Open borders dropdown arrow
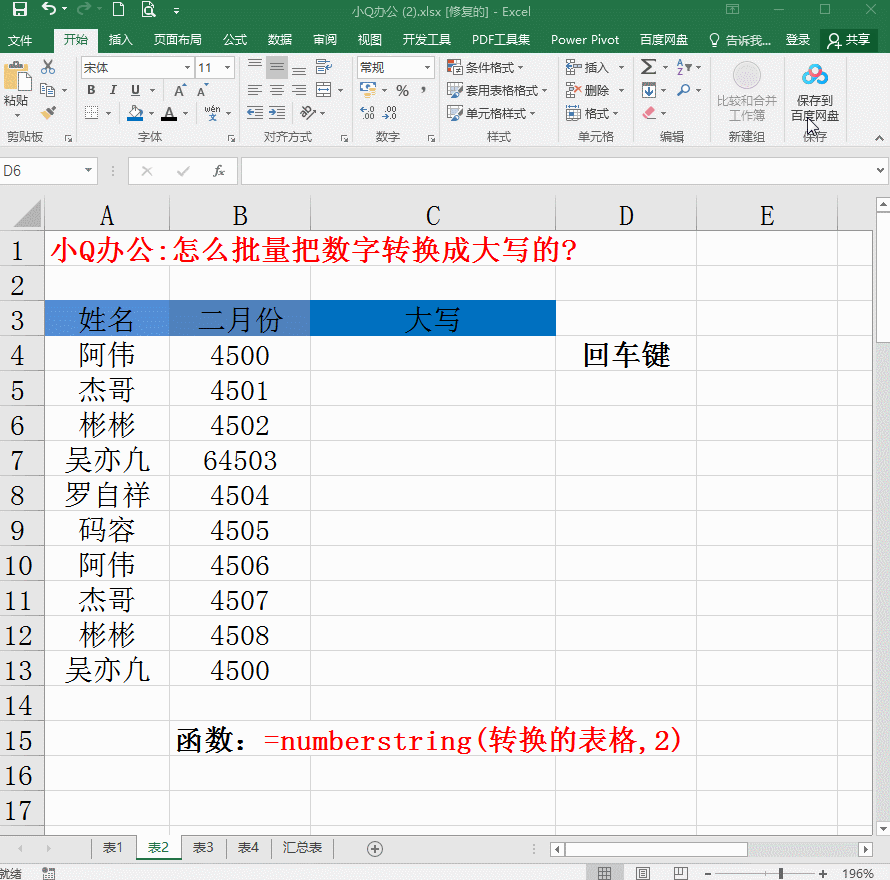The image size is (890, 880). pos(108,114)
